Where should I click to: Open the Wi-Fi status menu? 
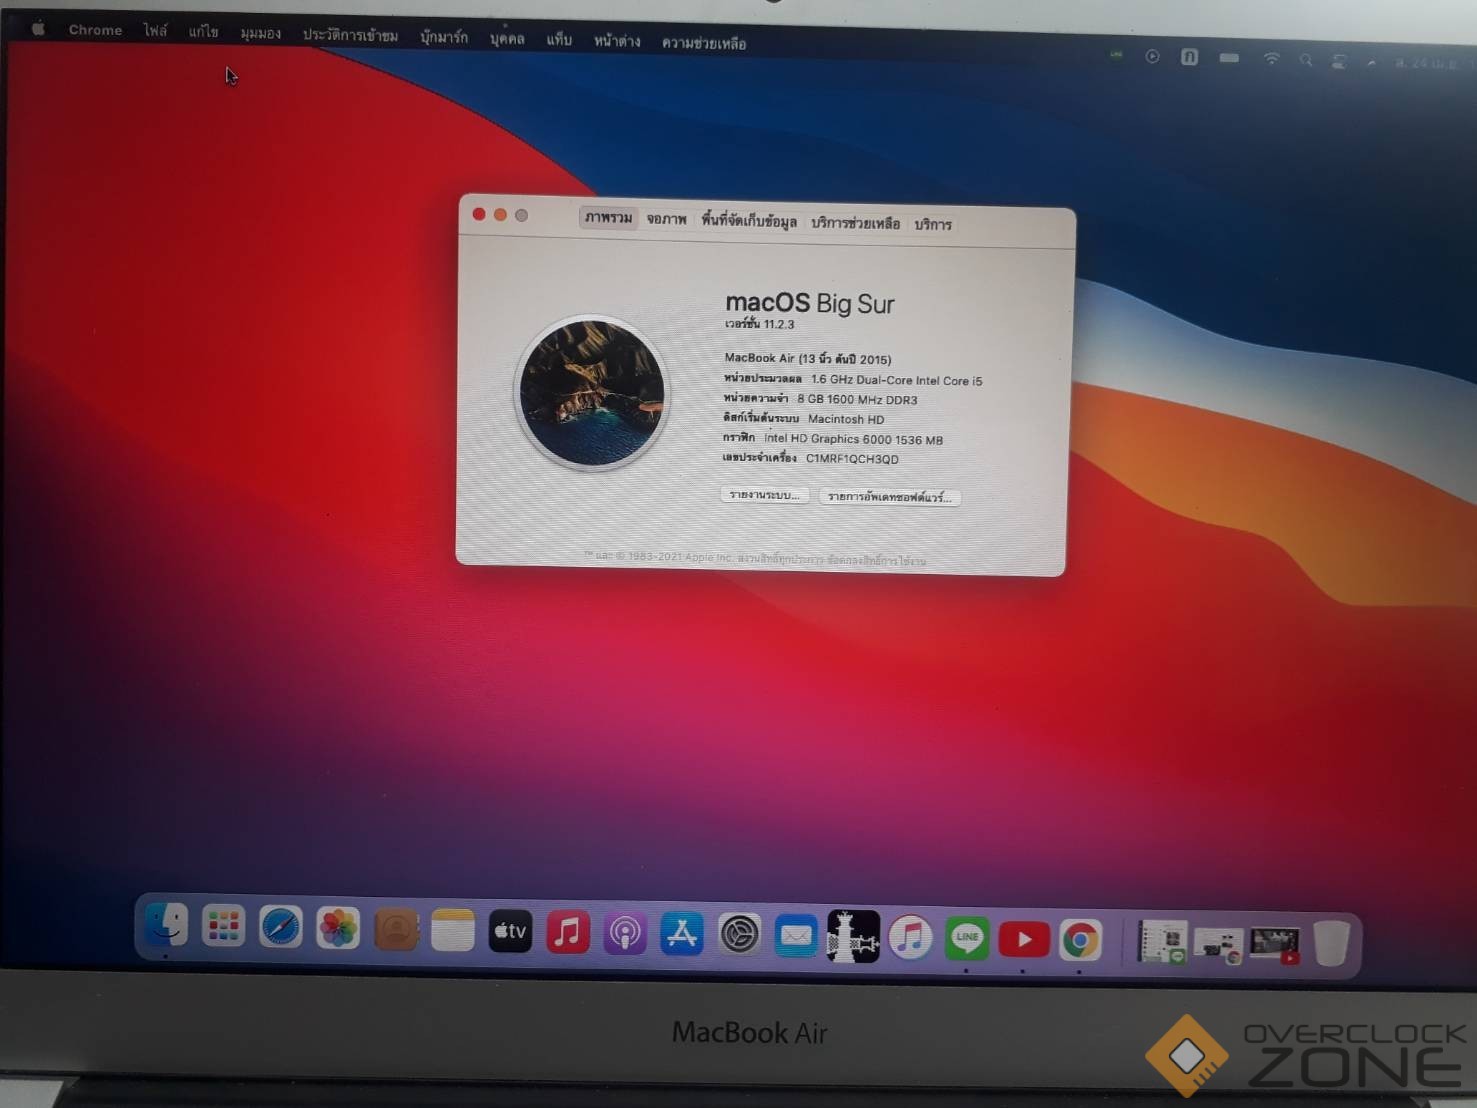pos(1271,59)
